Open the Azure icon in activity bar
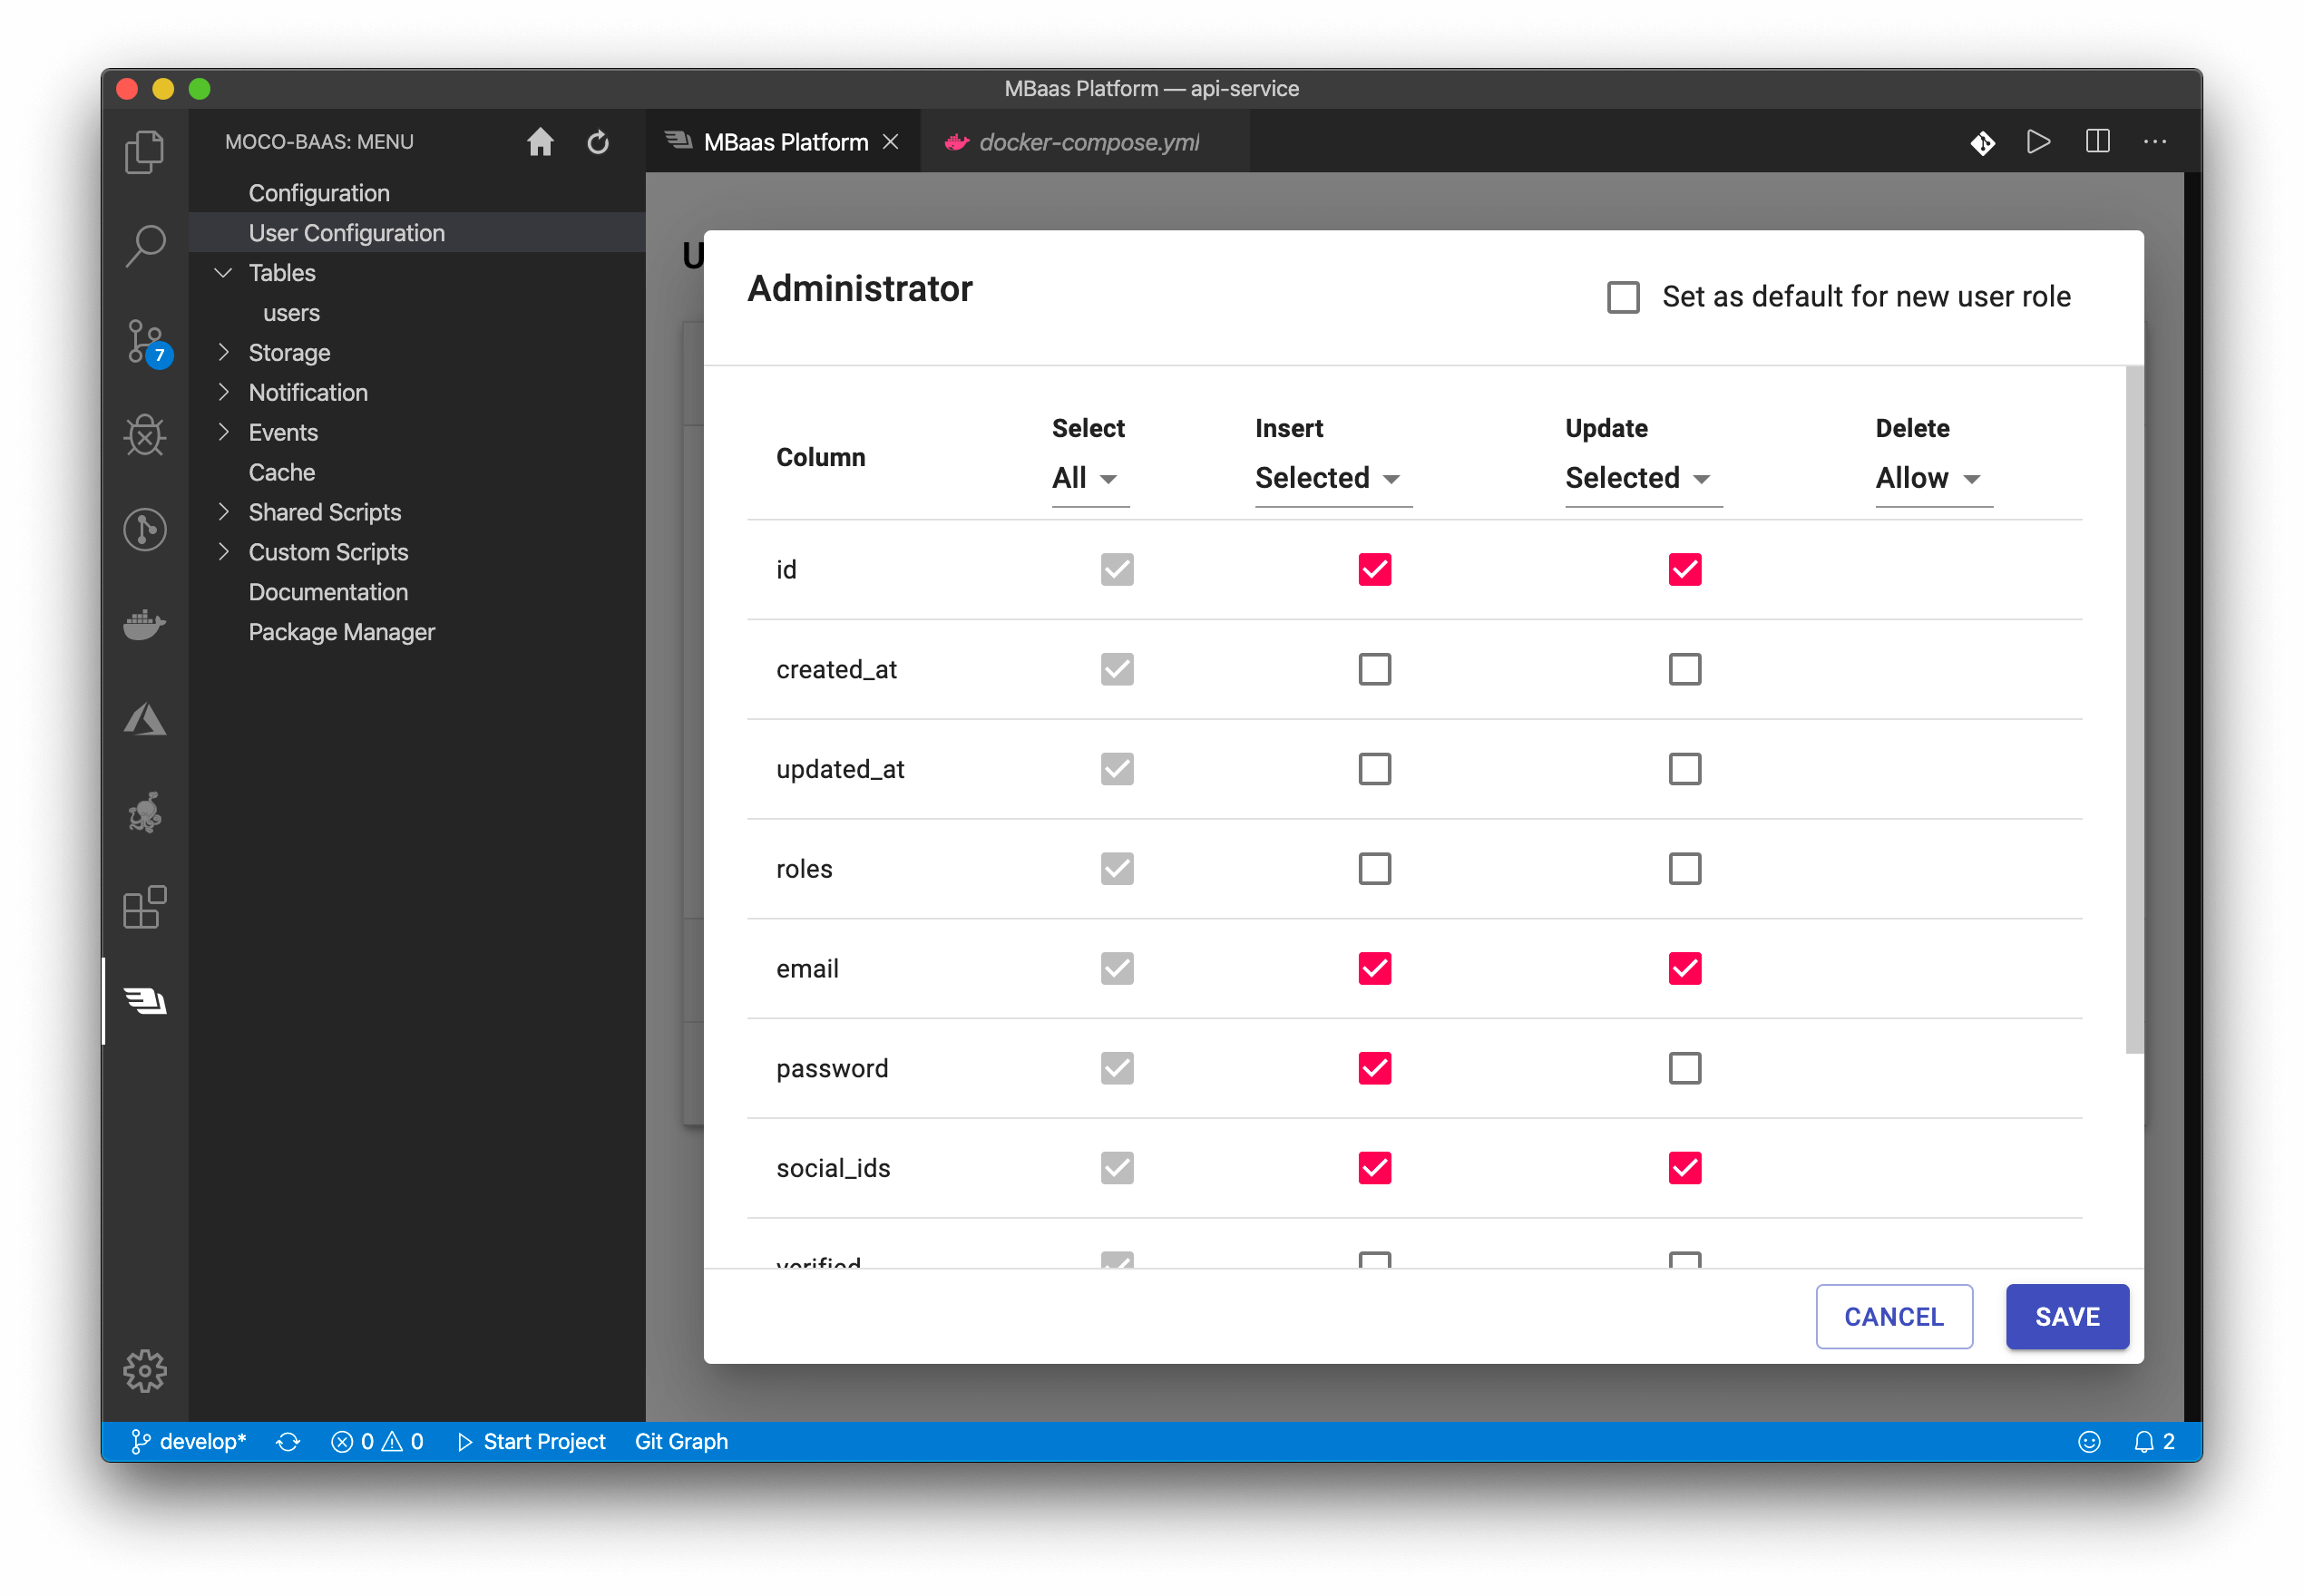2304x1596 pixels. [x=145, y=718]
